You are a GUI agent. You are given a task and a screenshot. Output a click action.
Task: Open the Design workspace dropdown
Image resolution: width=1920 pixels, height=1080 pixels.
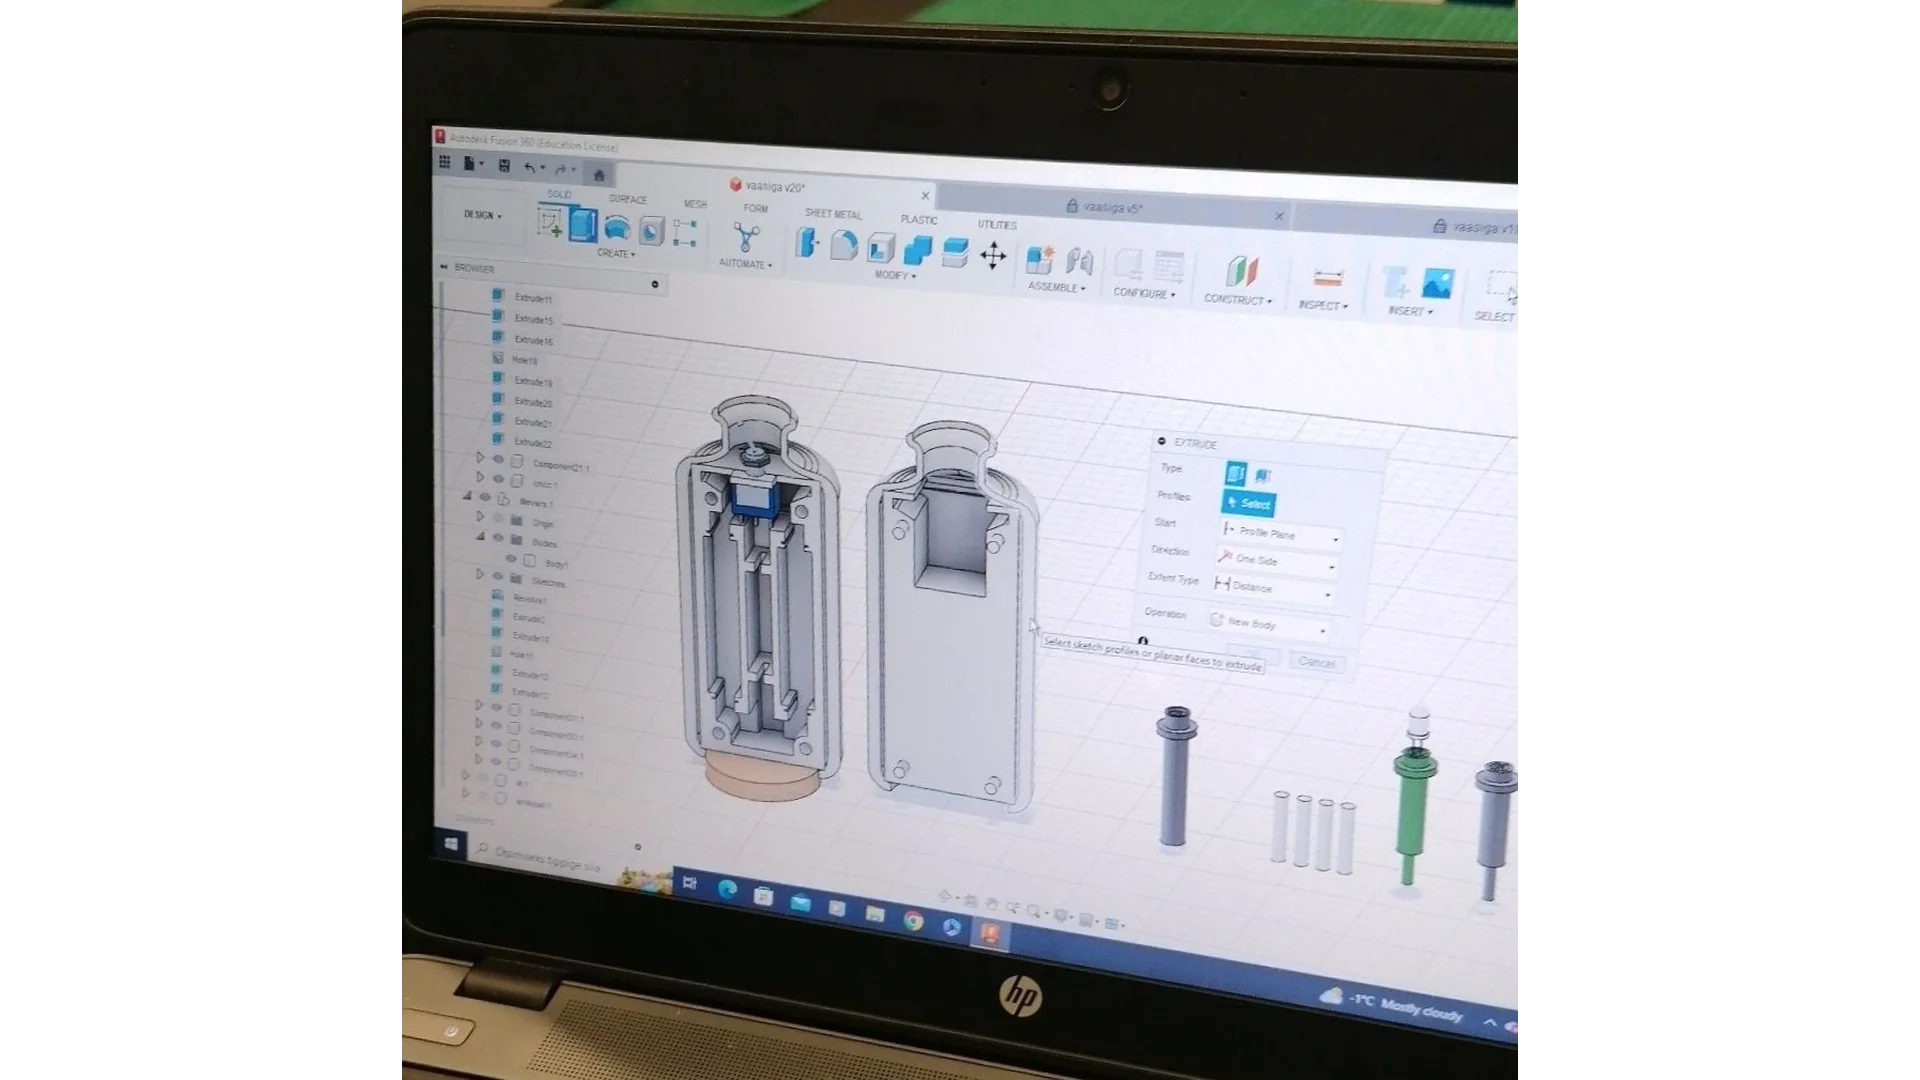pos(482,215)
